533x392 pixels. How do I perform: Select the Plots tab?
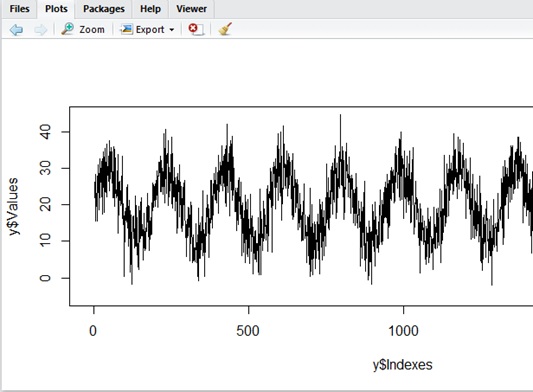56,9
